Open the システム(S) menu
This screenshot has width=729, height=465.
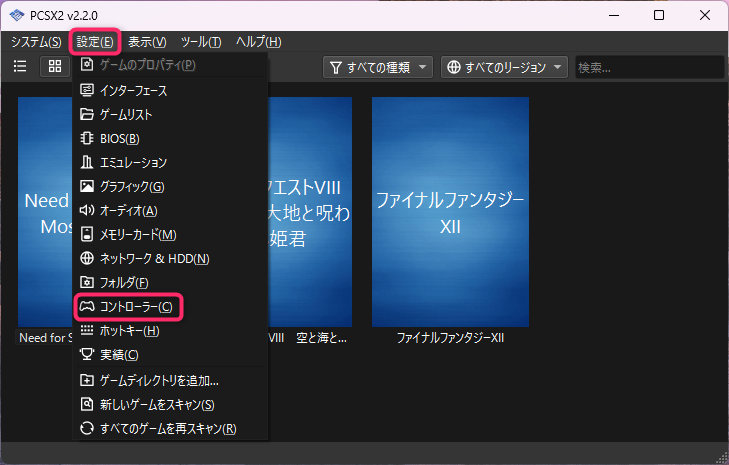click(36, 42)
